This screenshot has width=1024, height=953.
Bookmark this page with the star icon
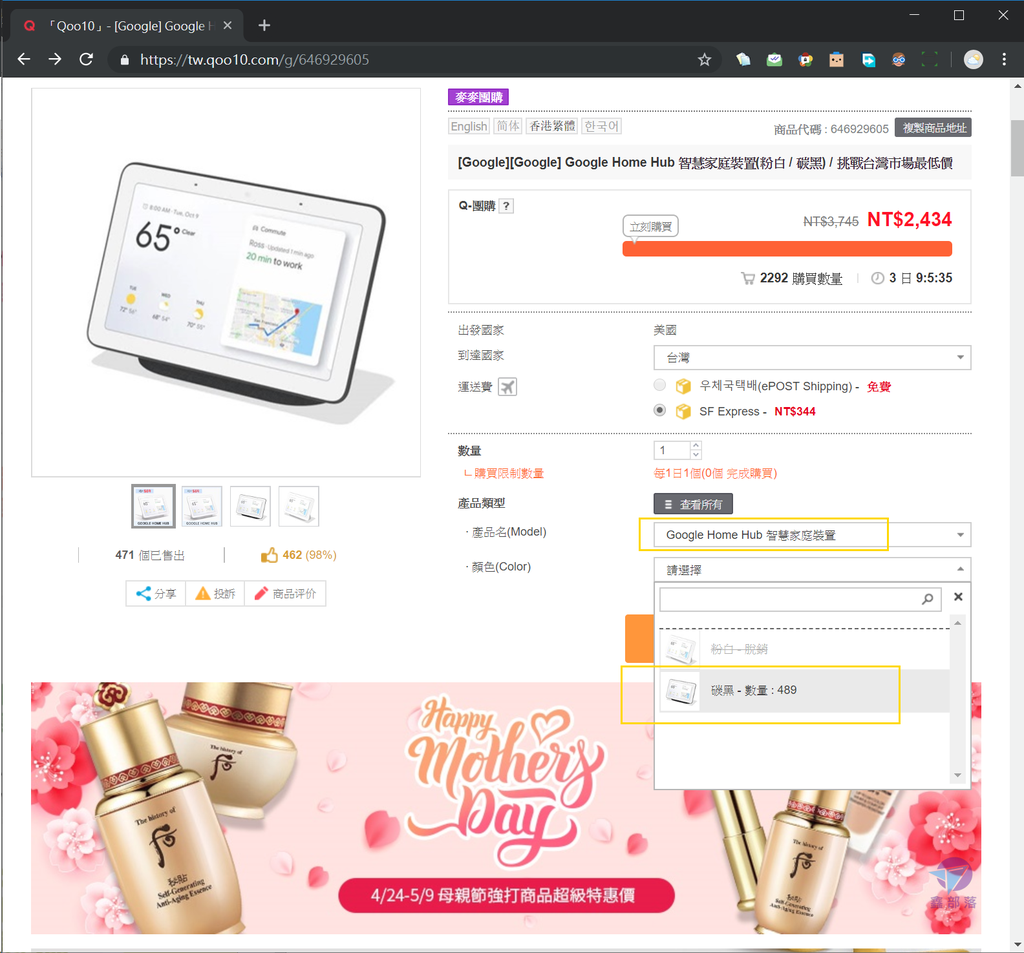(704, 60)
